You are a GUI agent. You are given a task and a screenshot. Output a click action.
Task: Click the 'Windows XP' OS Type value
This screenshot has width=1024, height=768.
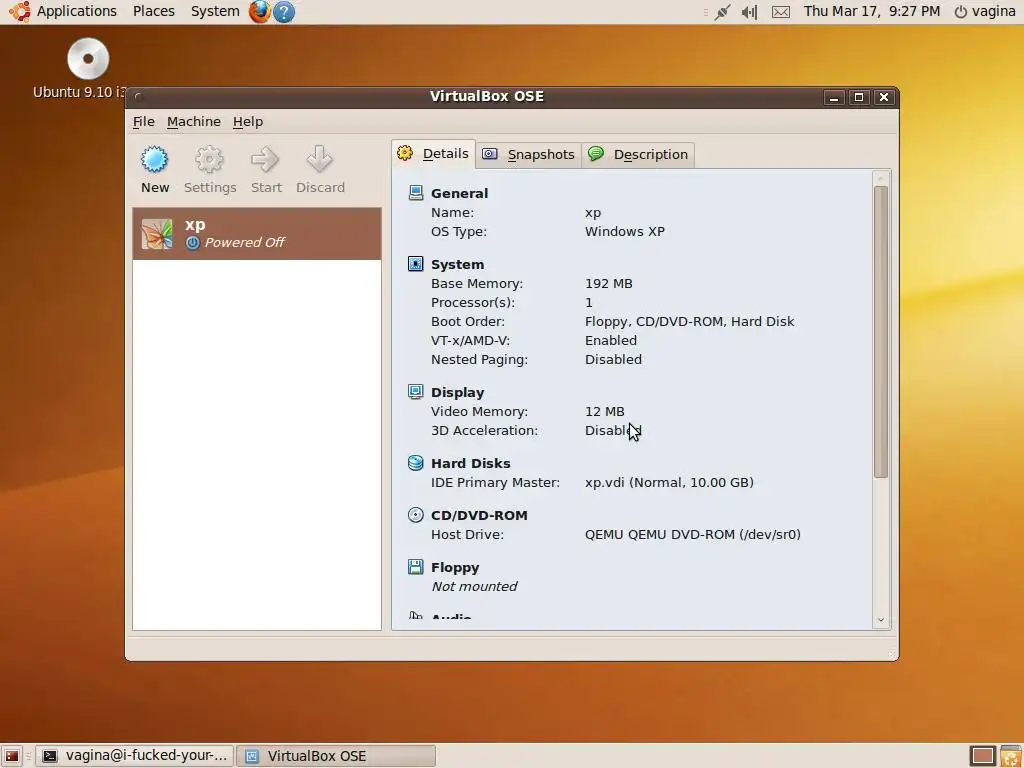624,231
